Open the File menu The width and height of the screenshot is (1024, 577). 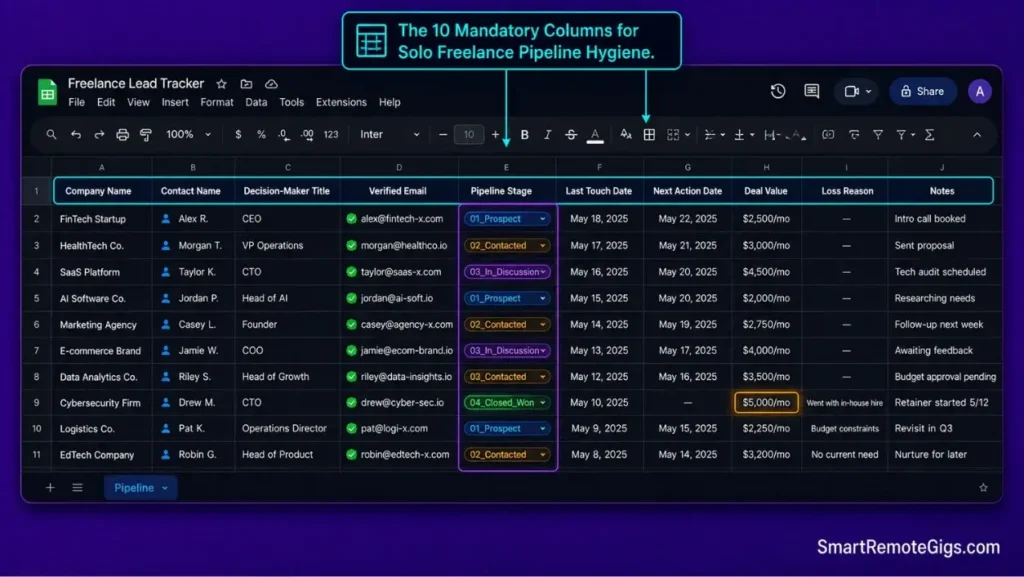pos(76,102)
